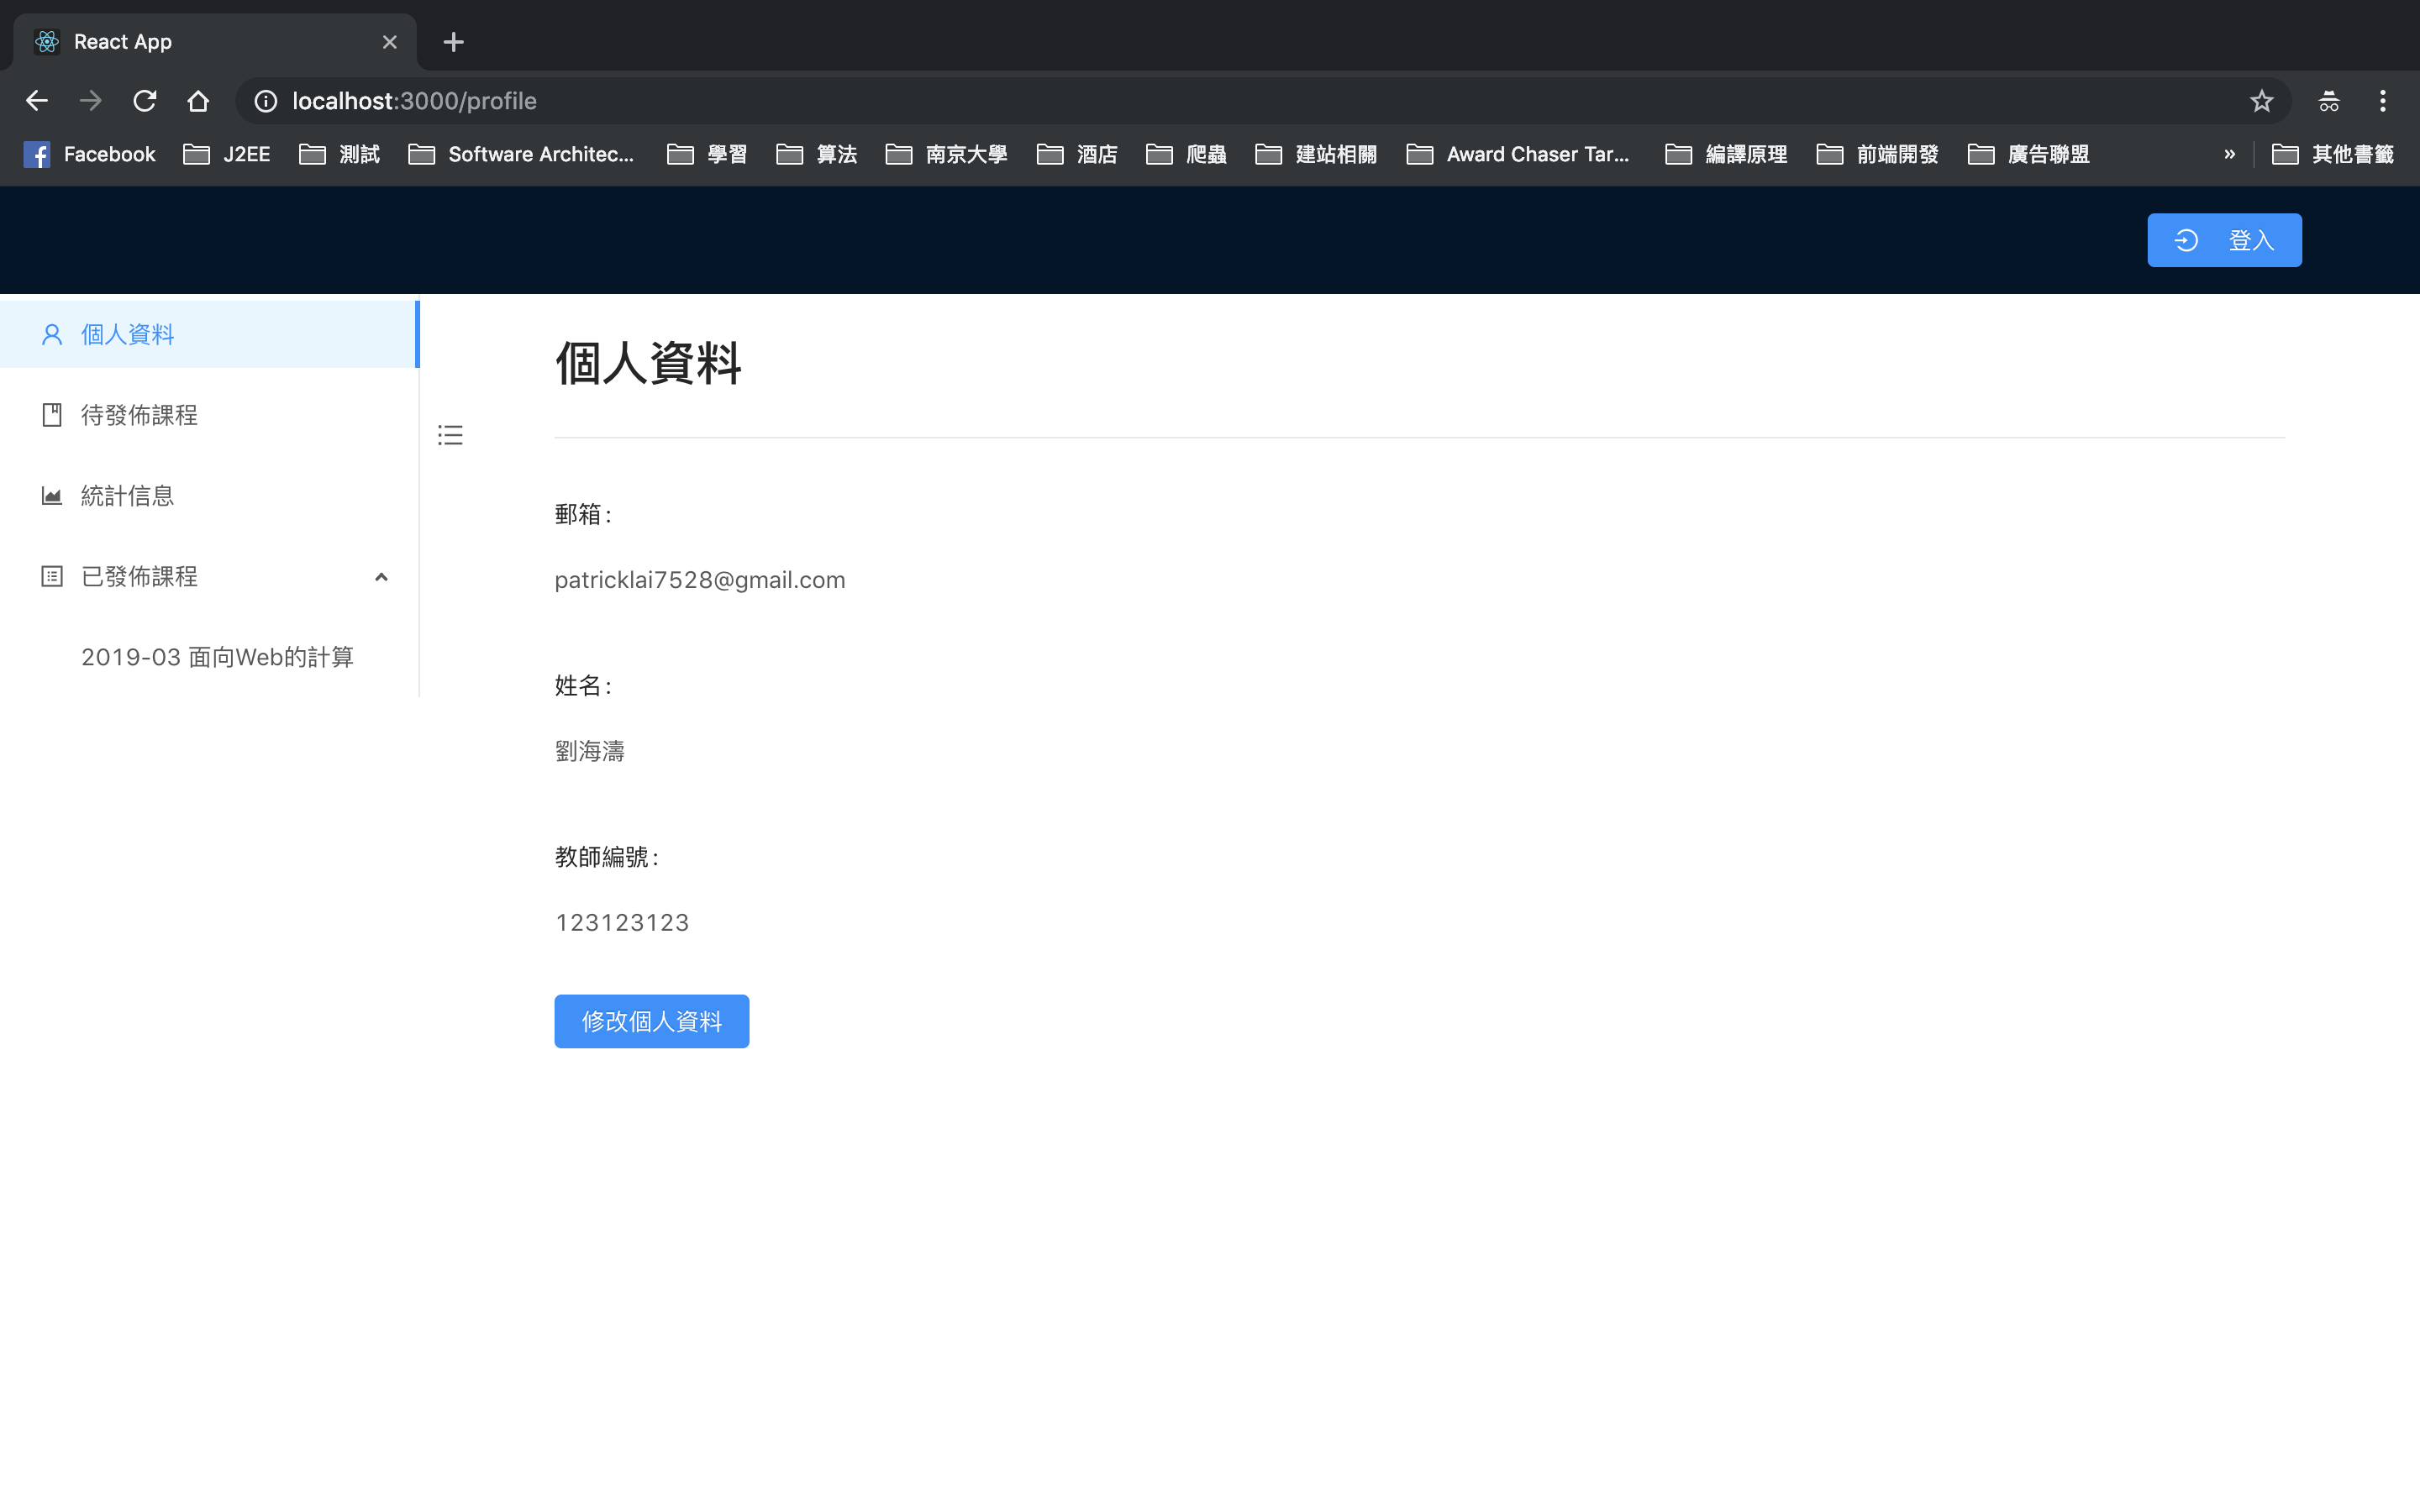Open 個人資料 sidebar item
This screenshot has width=2420, height=1512.
click(x=127, y=334)
